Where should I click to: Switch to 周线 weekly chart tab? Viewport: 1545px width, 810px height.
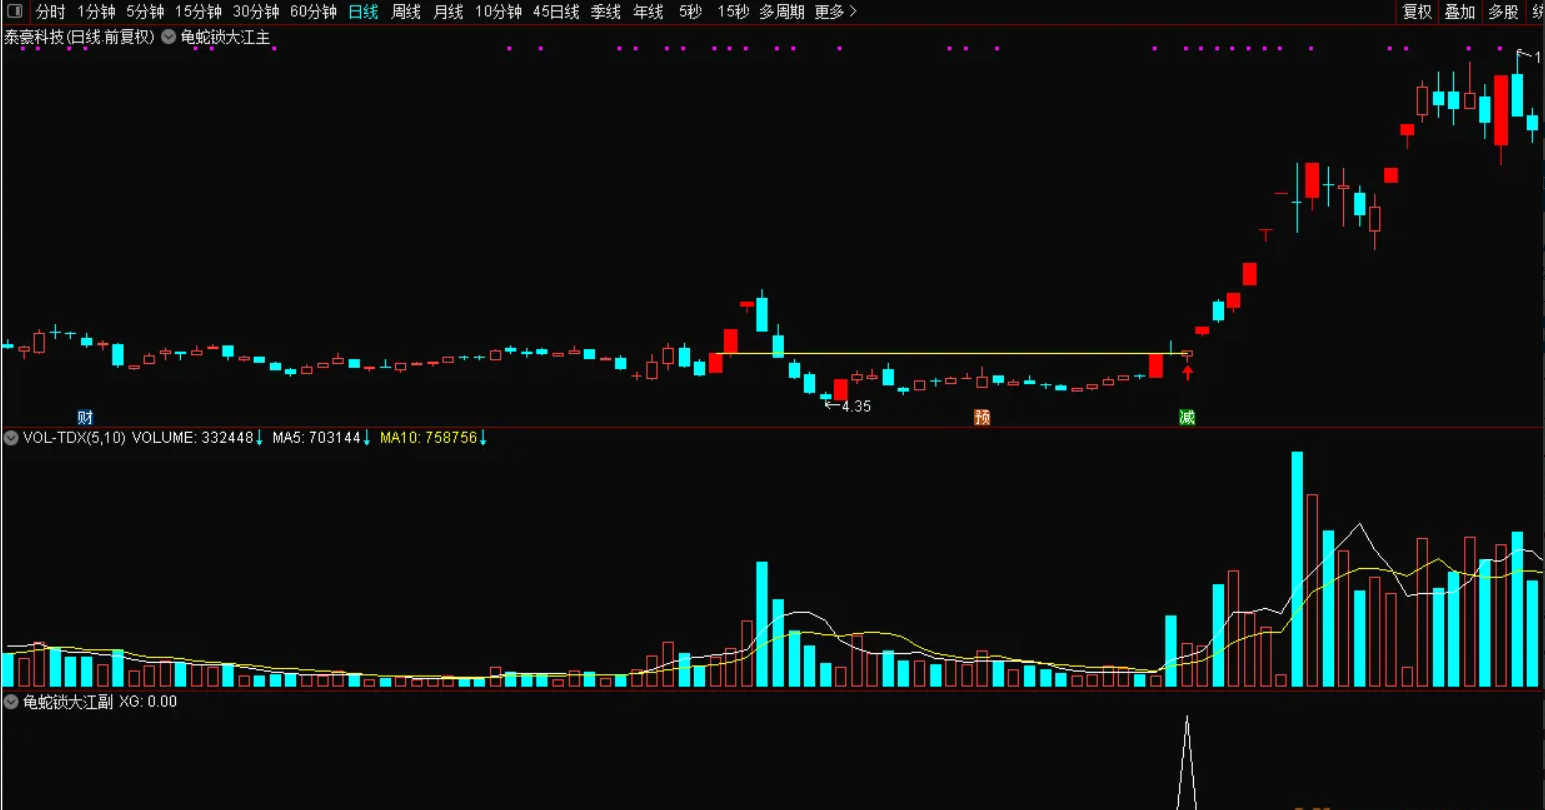(x=405, y=12)
